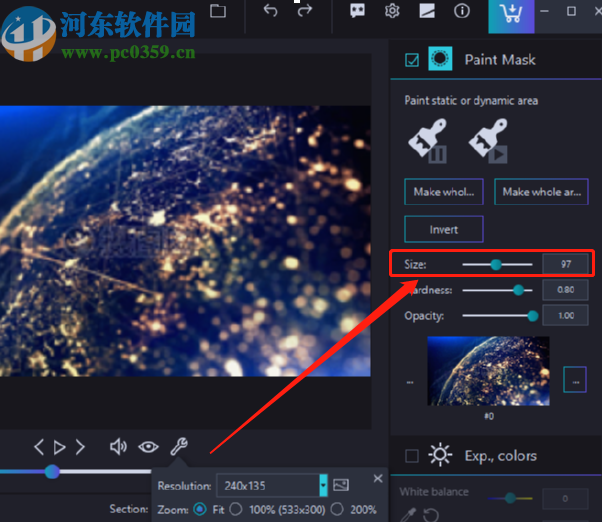Click the Invert mask button
The image size is (602, 522).
444,229
